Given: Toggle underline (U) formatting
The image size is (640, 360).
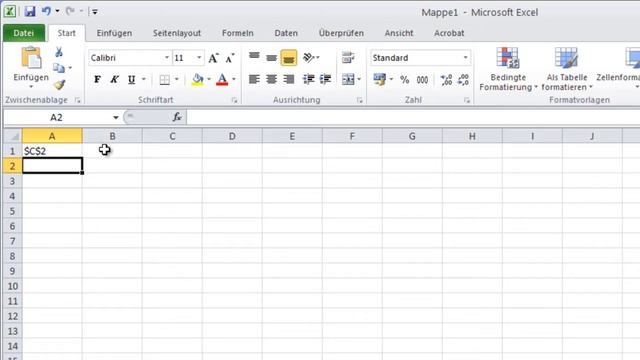Looking at the screenshot, I should click(x=131, y=79).
